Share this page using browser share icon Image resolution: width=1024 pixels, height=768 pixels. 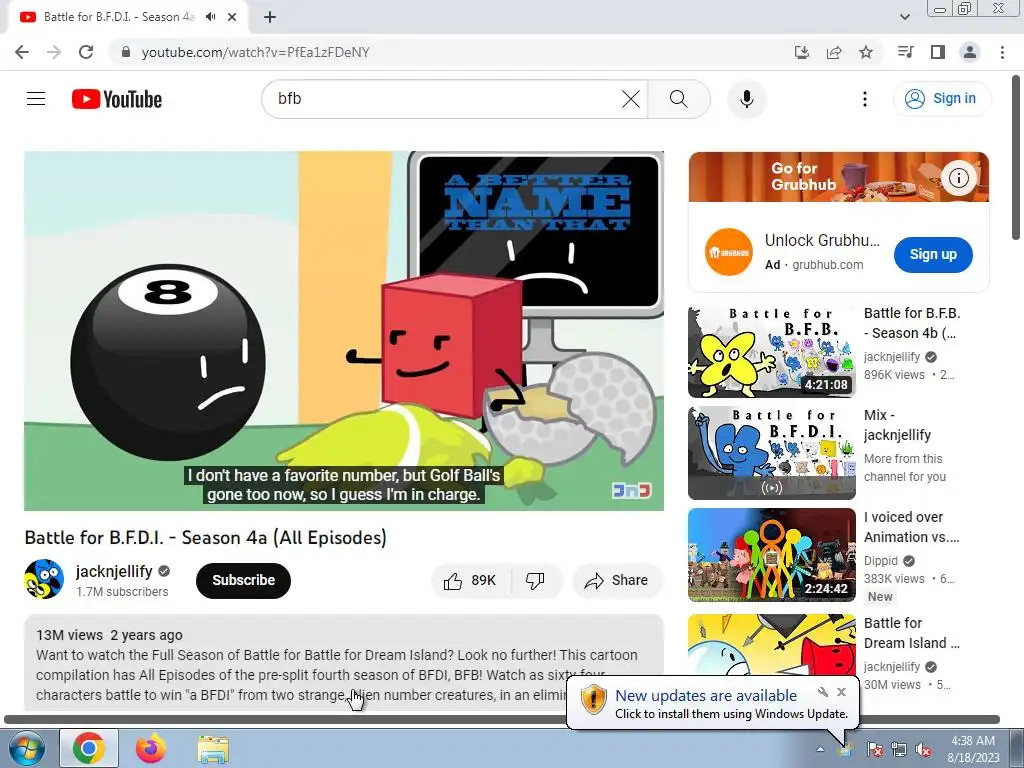point(834,52)
